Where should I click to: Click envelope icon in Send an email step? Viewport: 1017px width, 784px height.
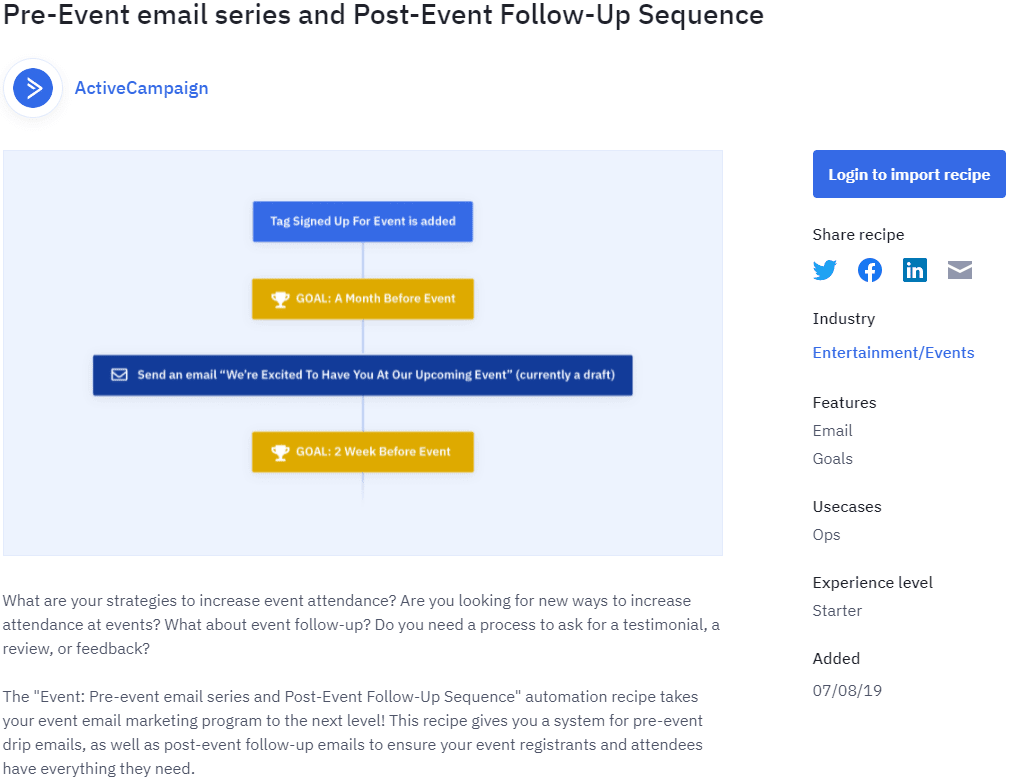click(119, 375)
